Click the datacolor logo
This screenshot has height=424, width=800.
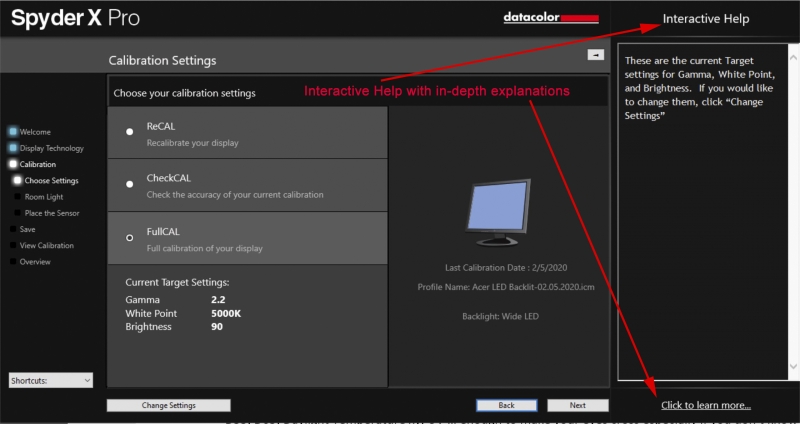tap(551, 18)
